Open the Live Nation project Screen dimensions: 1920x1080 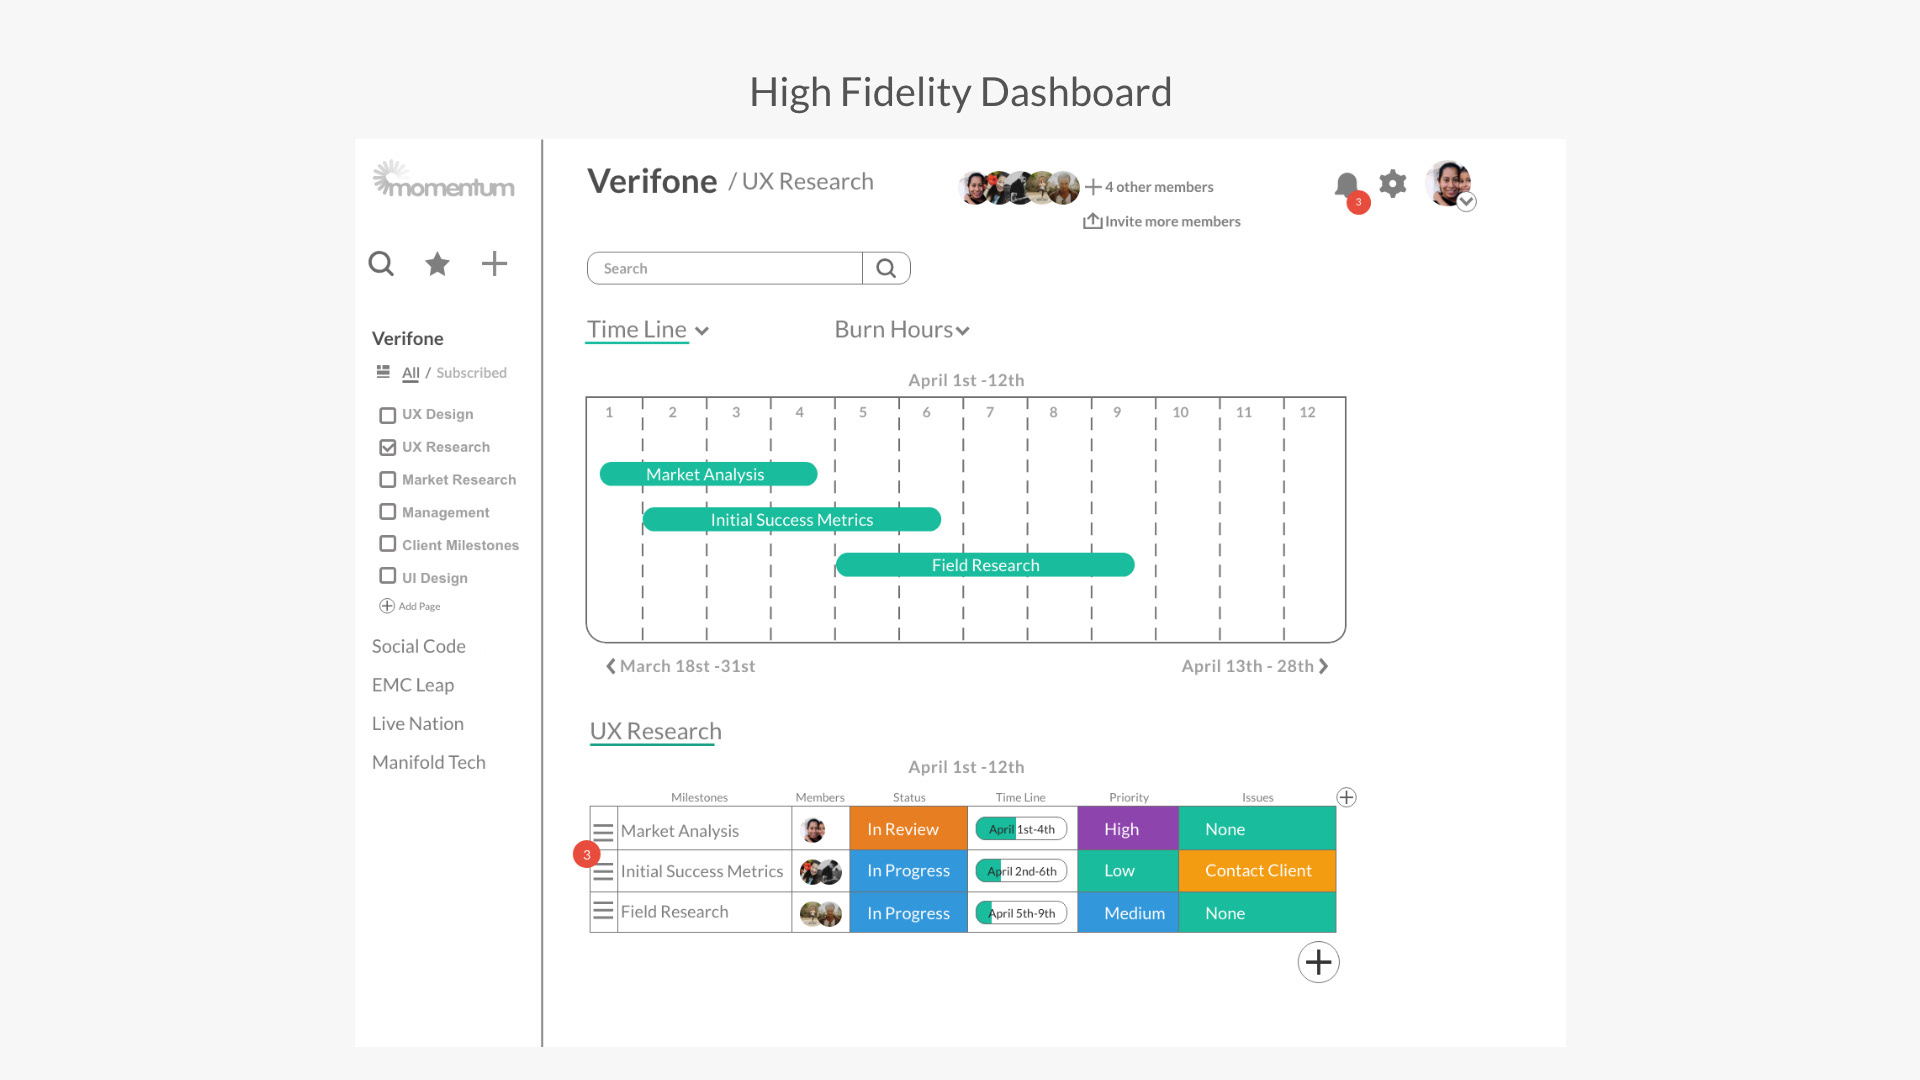click(418, 724)
